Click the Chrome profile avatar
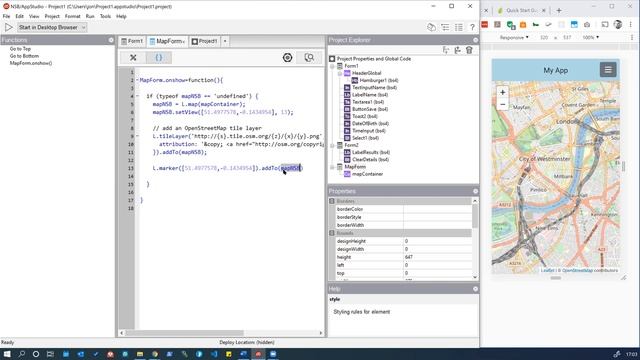Image resolution: width=640 pixels, height=360 pixels. point(618,25)
